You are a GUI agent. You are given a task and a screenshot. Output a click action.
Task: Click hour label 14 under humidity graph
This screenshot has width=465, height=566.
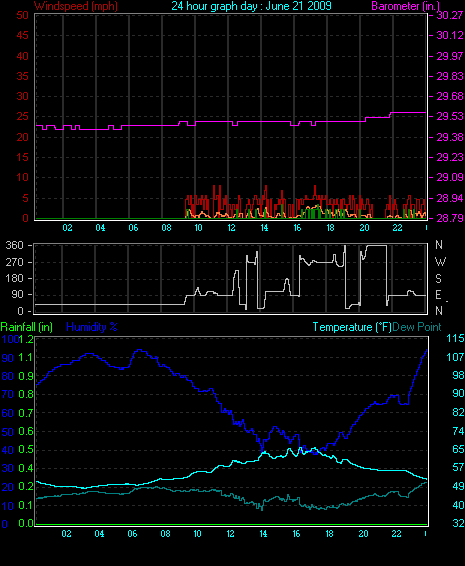coord(263,534)
